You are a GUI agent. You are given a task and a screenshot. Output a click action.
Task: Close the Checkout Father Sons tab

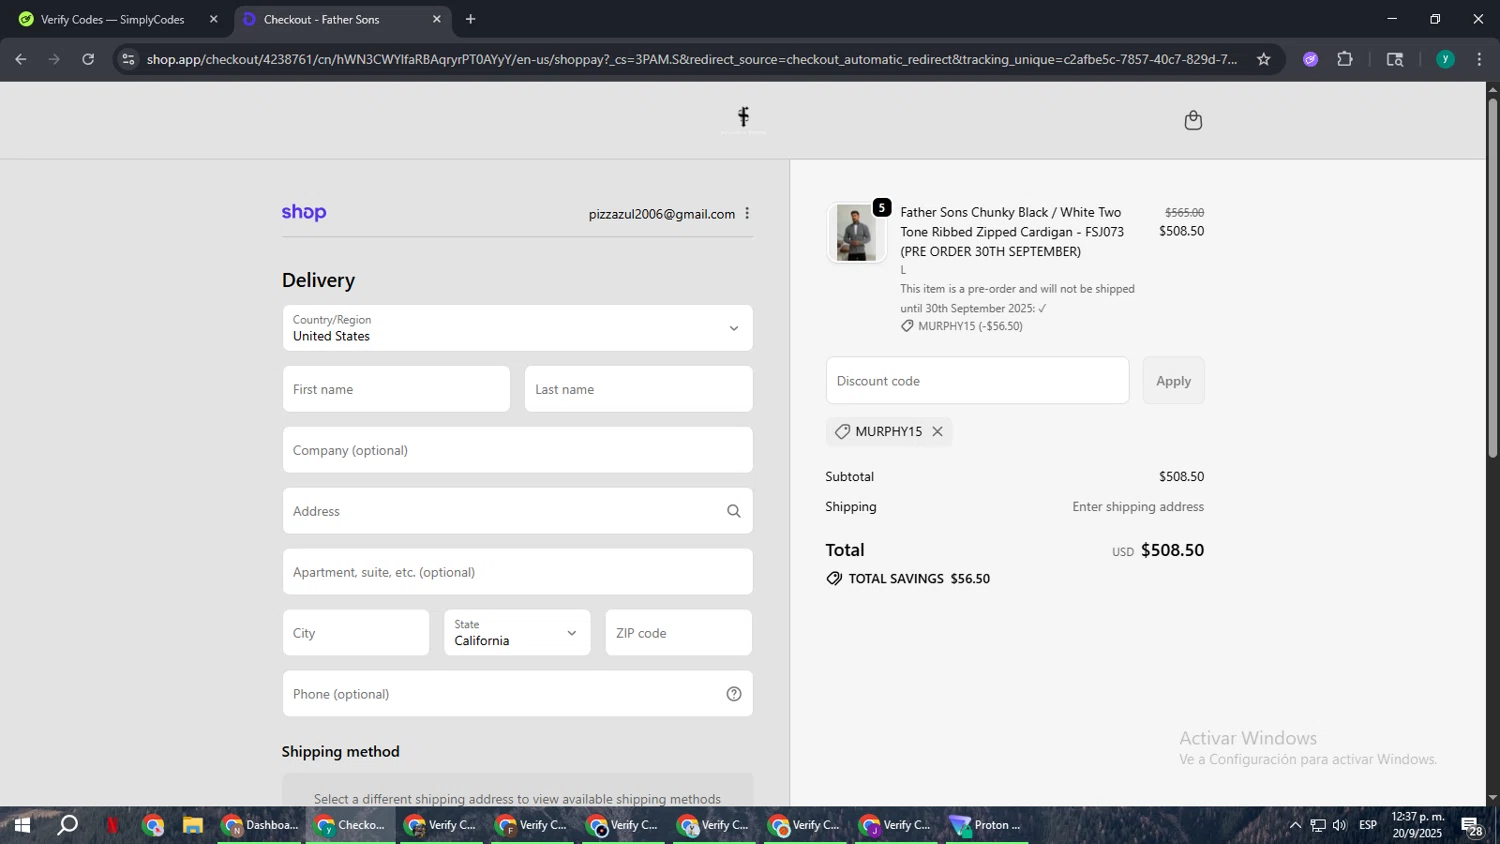pyautogui.click(x=436, y=19)
